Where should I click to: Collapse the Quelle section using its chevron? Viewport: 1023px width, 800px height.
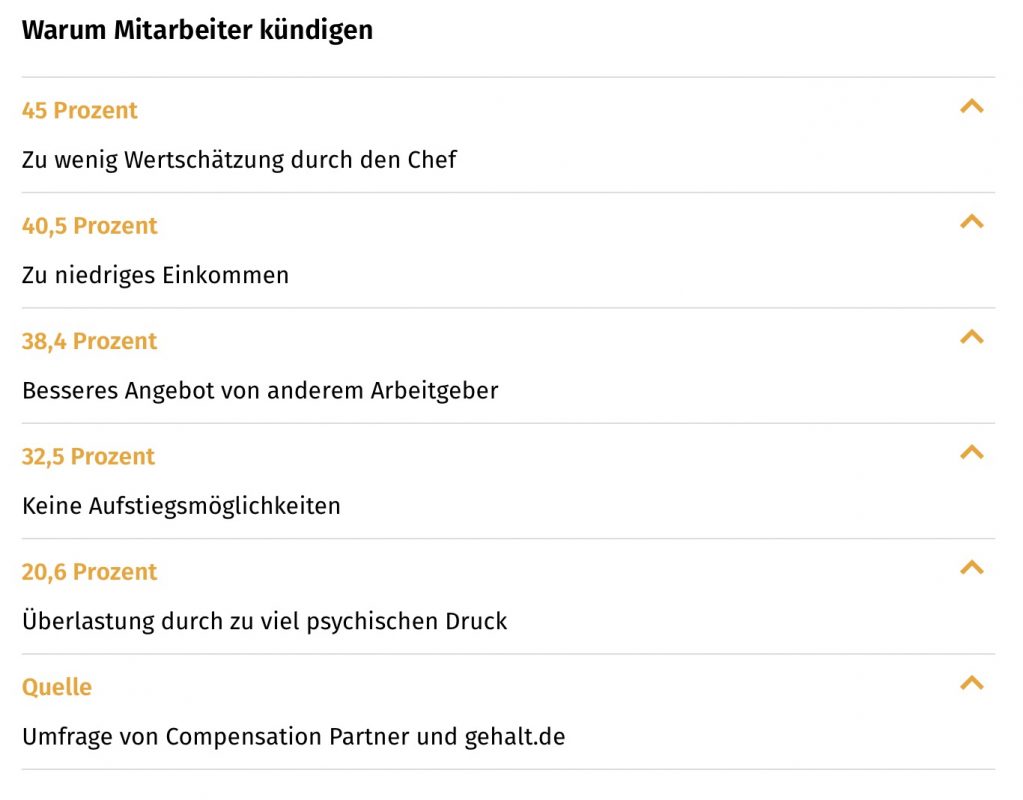(971, 683)
